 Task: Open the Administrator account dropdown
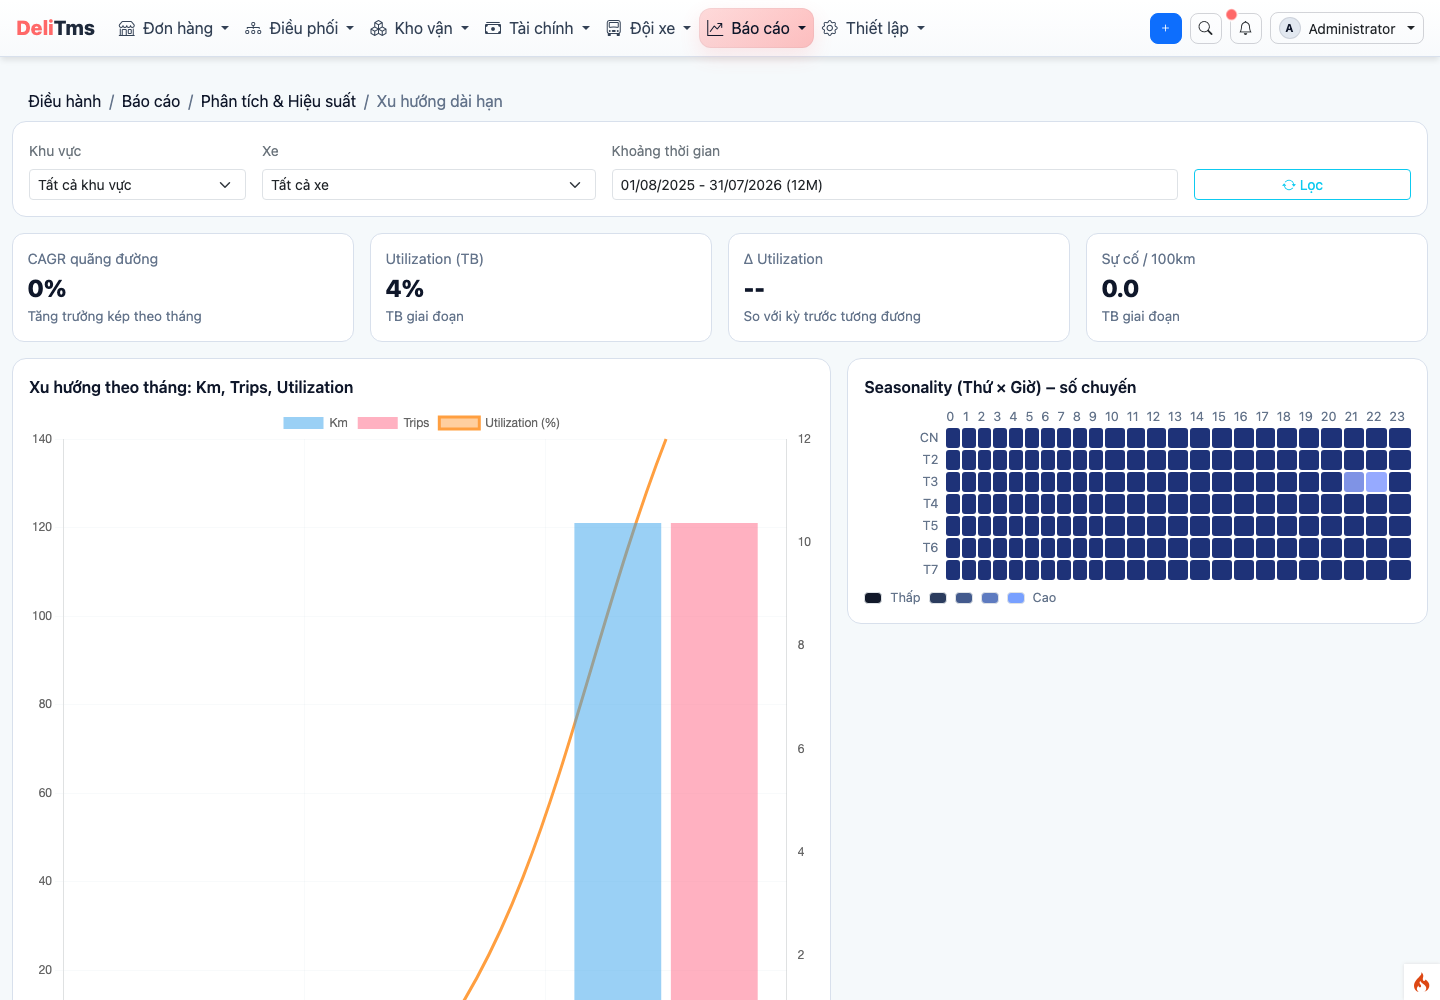click(1347, 28)
